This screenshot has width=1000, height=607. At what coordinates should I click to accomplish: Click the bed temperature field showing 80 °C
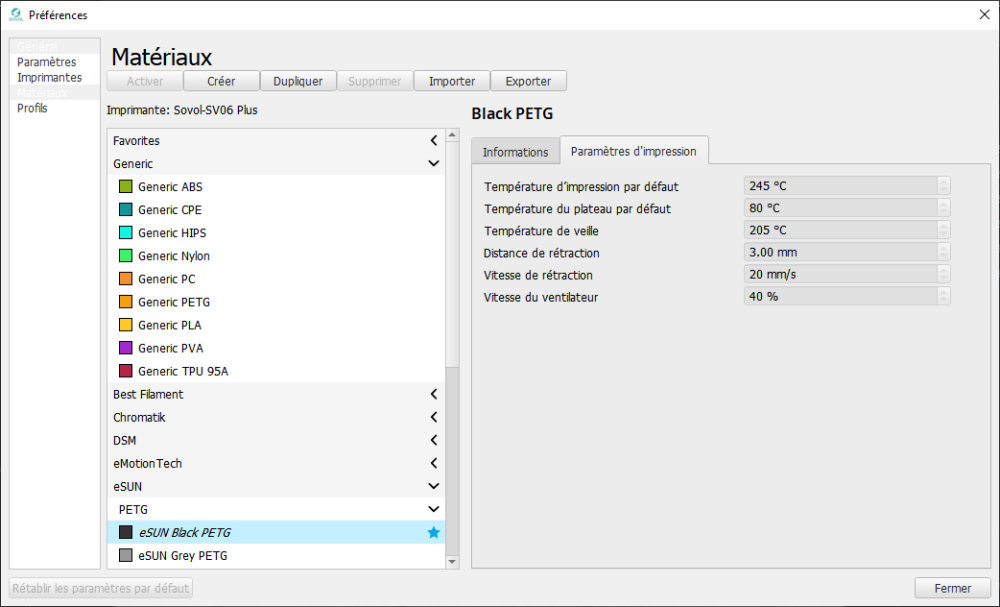[847, 208]
